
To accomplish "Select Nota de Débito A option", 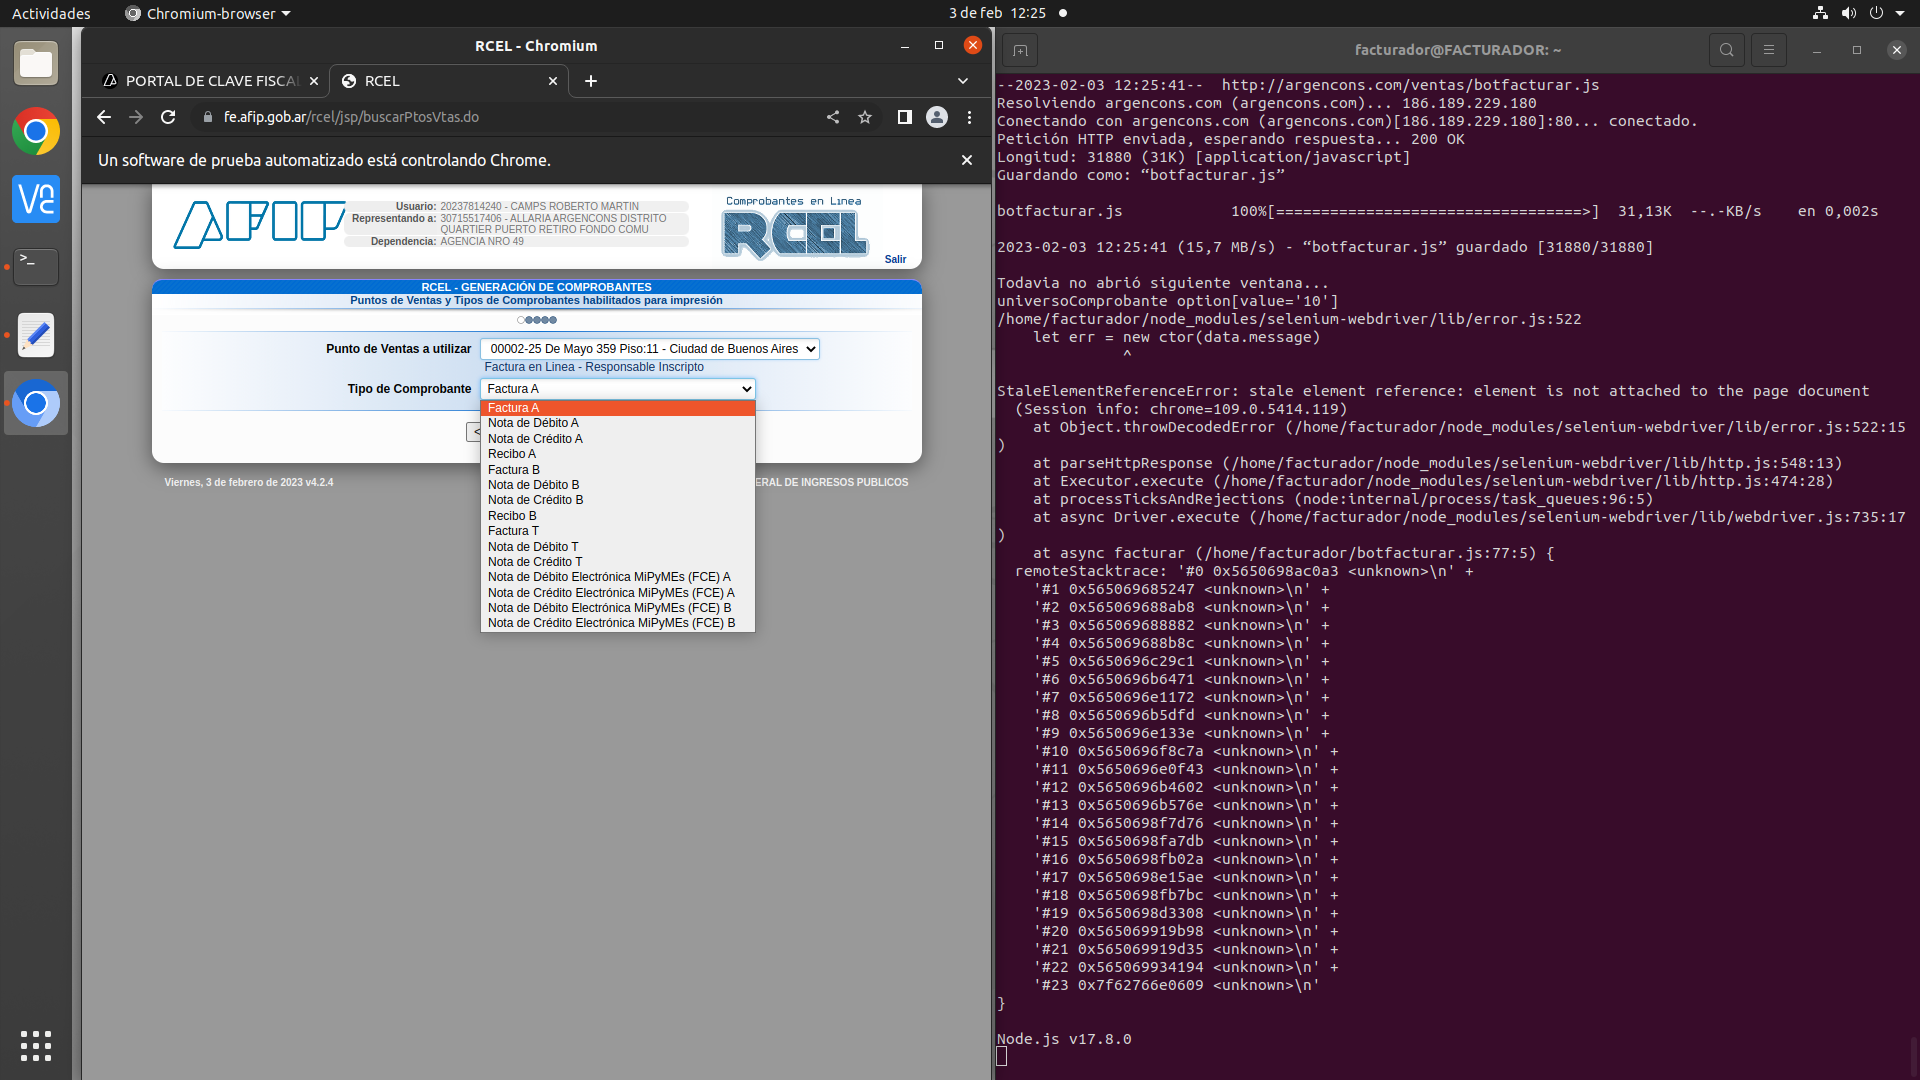I will (x=618, y=423).
